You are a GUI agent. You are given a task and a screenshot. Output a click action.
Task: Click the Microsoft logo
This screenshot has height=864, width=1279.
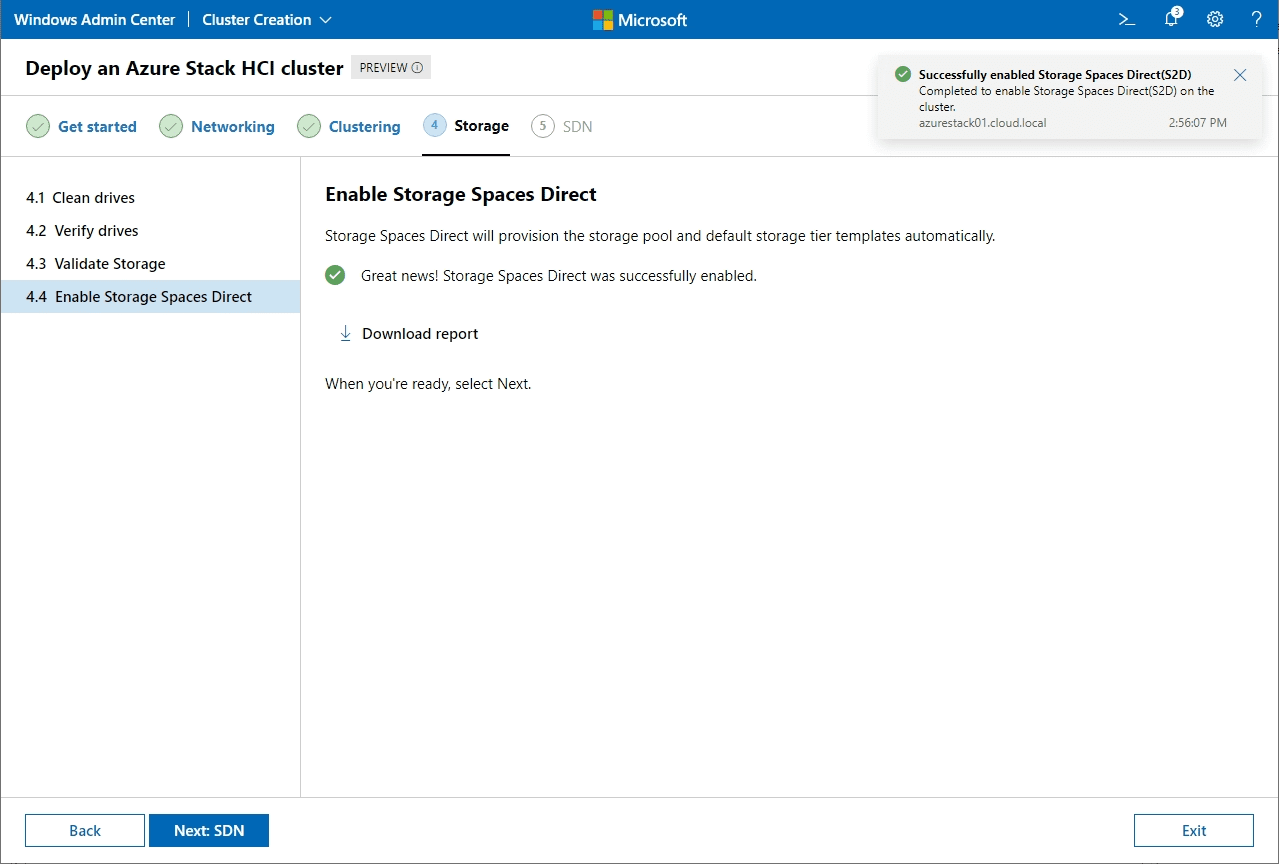click(639, 20)
